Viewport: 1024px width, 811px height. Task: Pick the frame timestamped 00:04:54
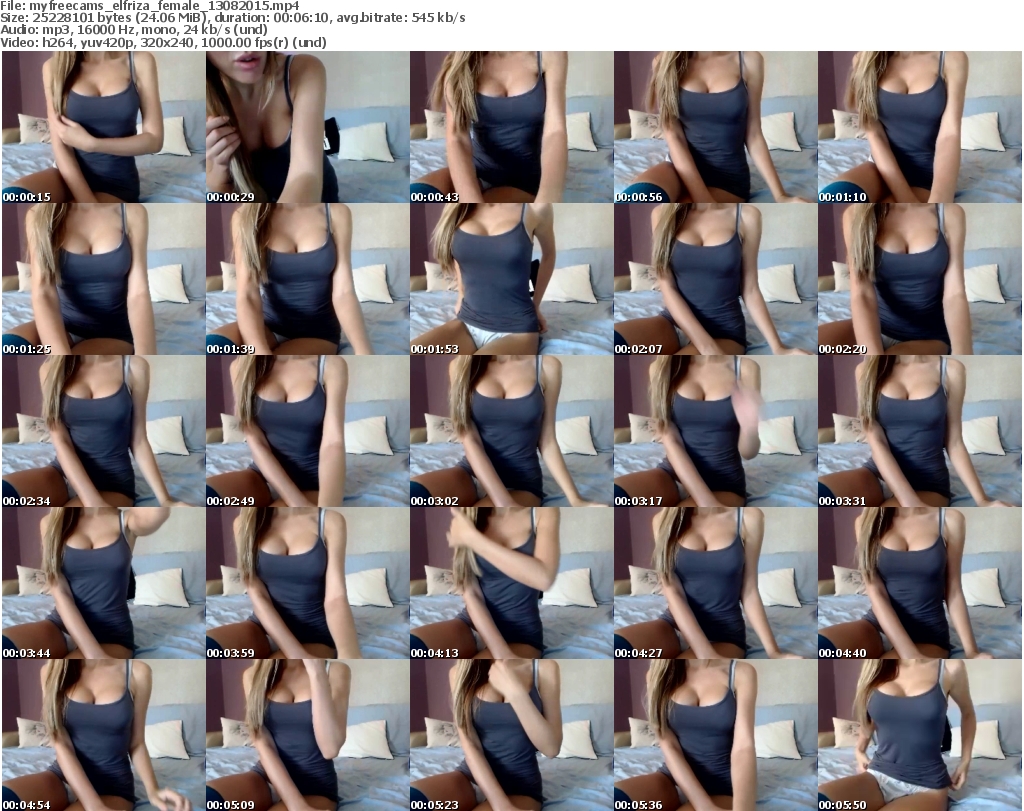pos(104,735)
